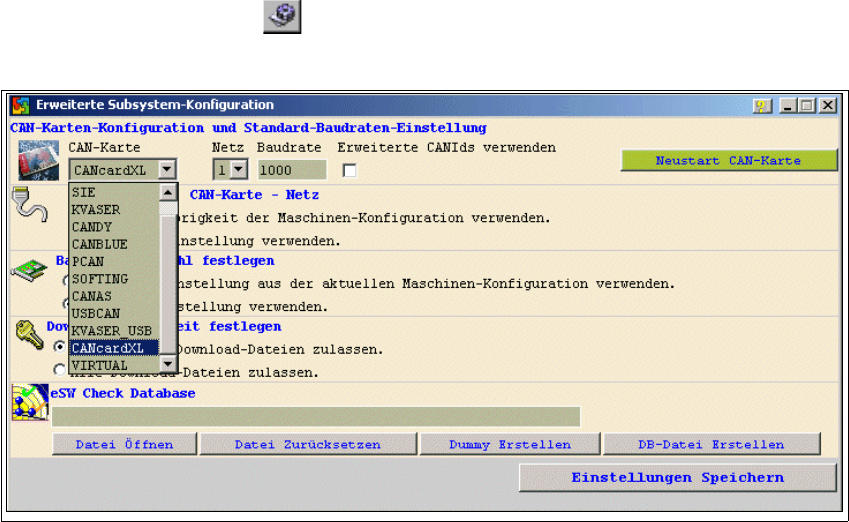This screenshot has height=522, width=849.
Task: Click Einstellungen Speichern button
Action: click(x=677, y=478)
